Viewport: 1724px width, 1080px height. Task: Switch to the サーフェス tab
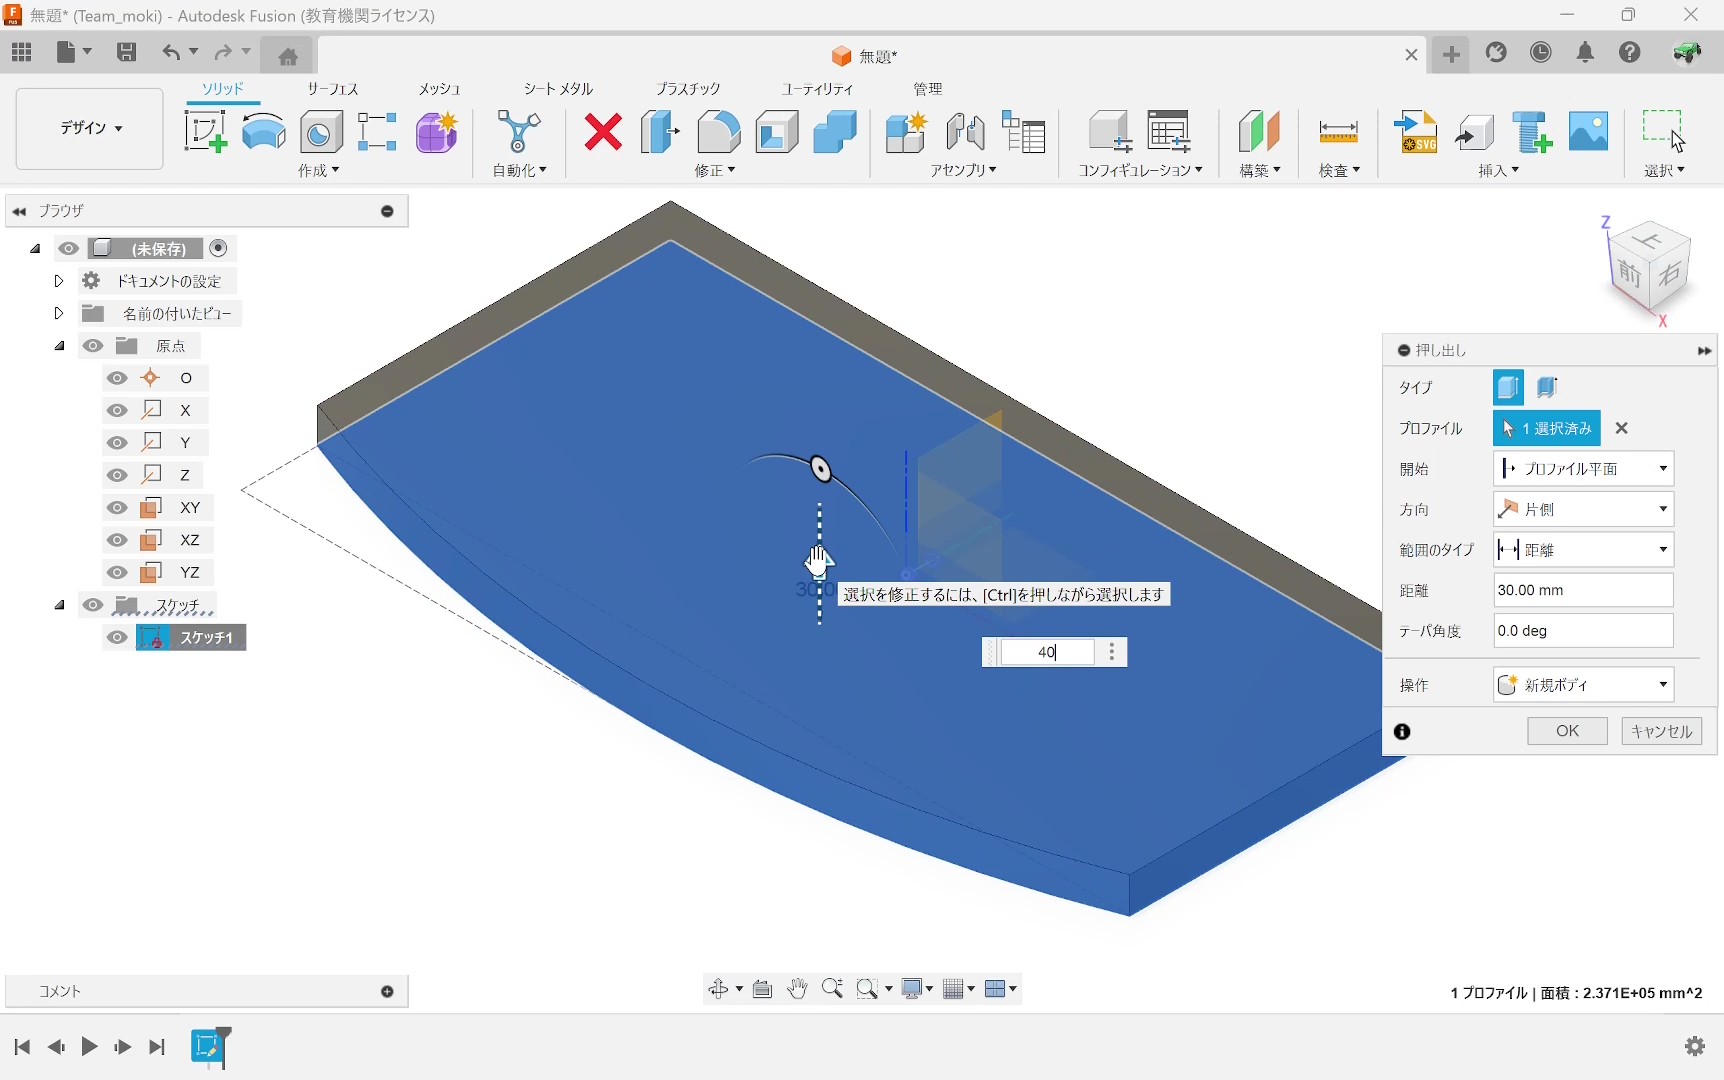point(332,89)
